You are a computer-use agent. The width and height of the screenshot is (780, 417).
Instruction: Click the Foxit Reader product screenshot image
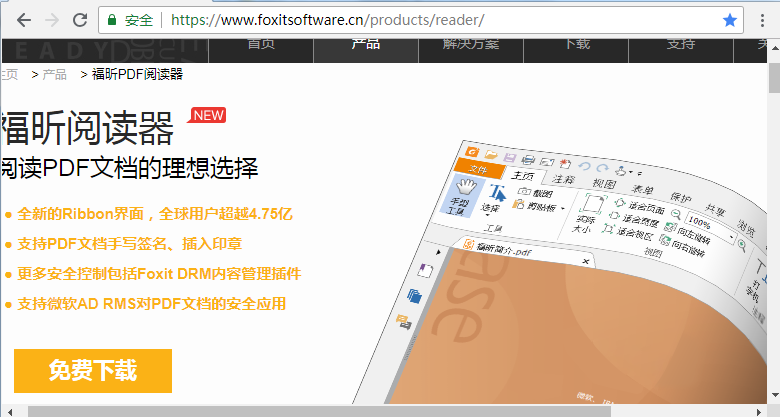pos(560,274)
